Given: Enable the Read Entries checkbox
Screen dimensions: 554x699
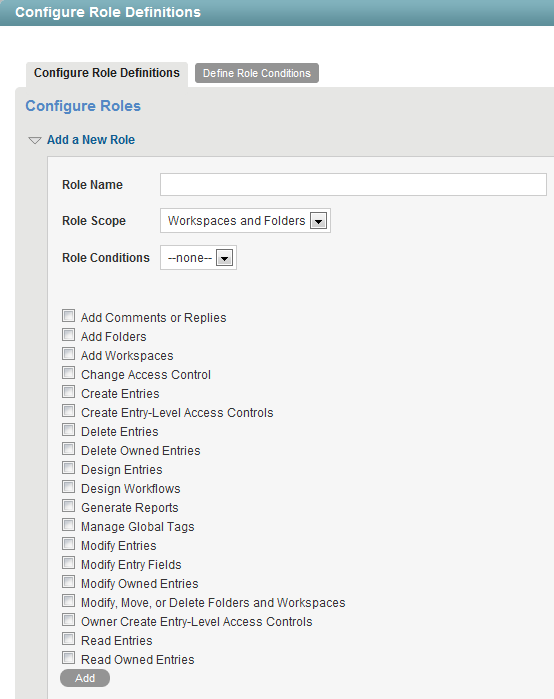Looking at the screenshot, I should (x=68, y=639).
